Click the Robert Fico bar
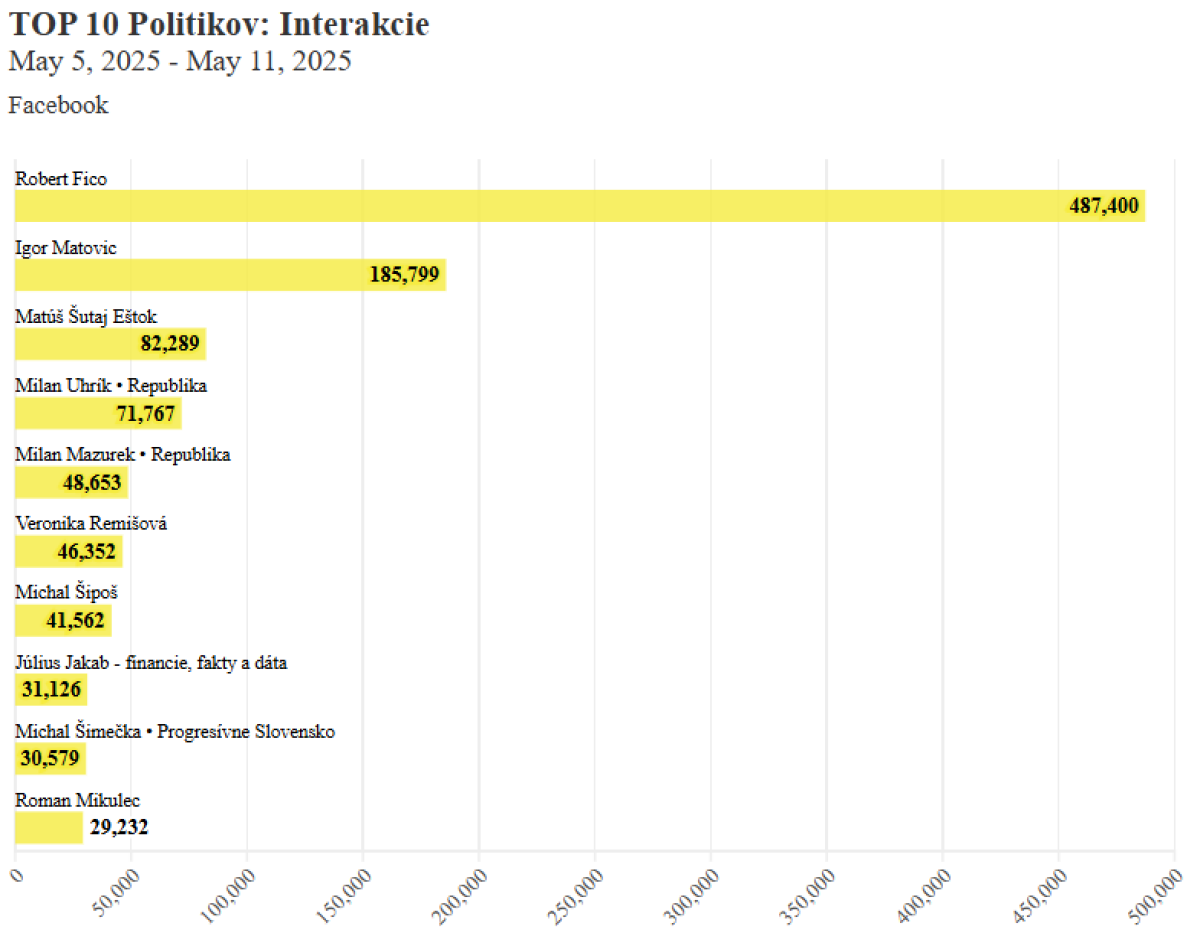 pyautogui.click(x=580, y=206)
